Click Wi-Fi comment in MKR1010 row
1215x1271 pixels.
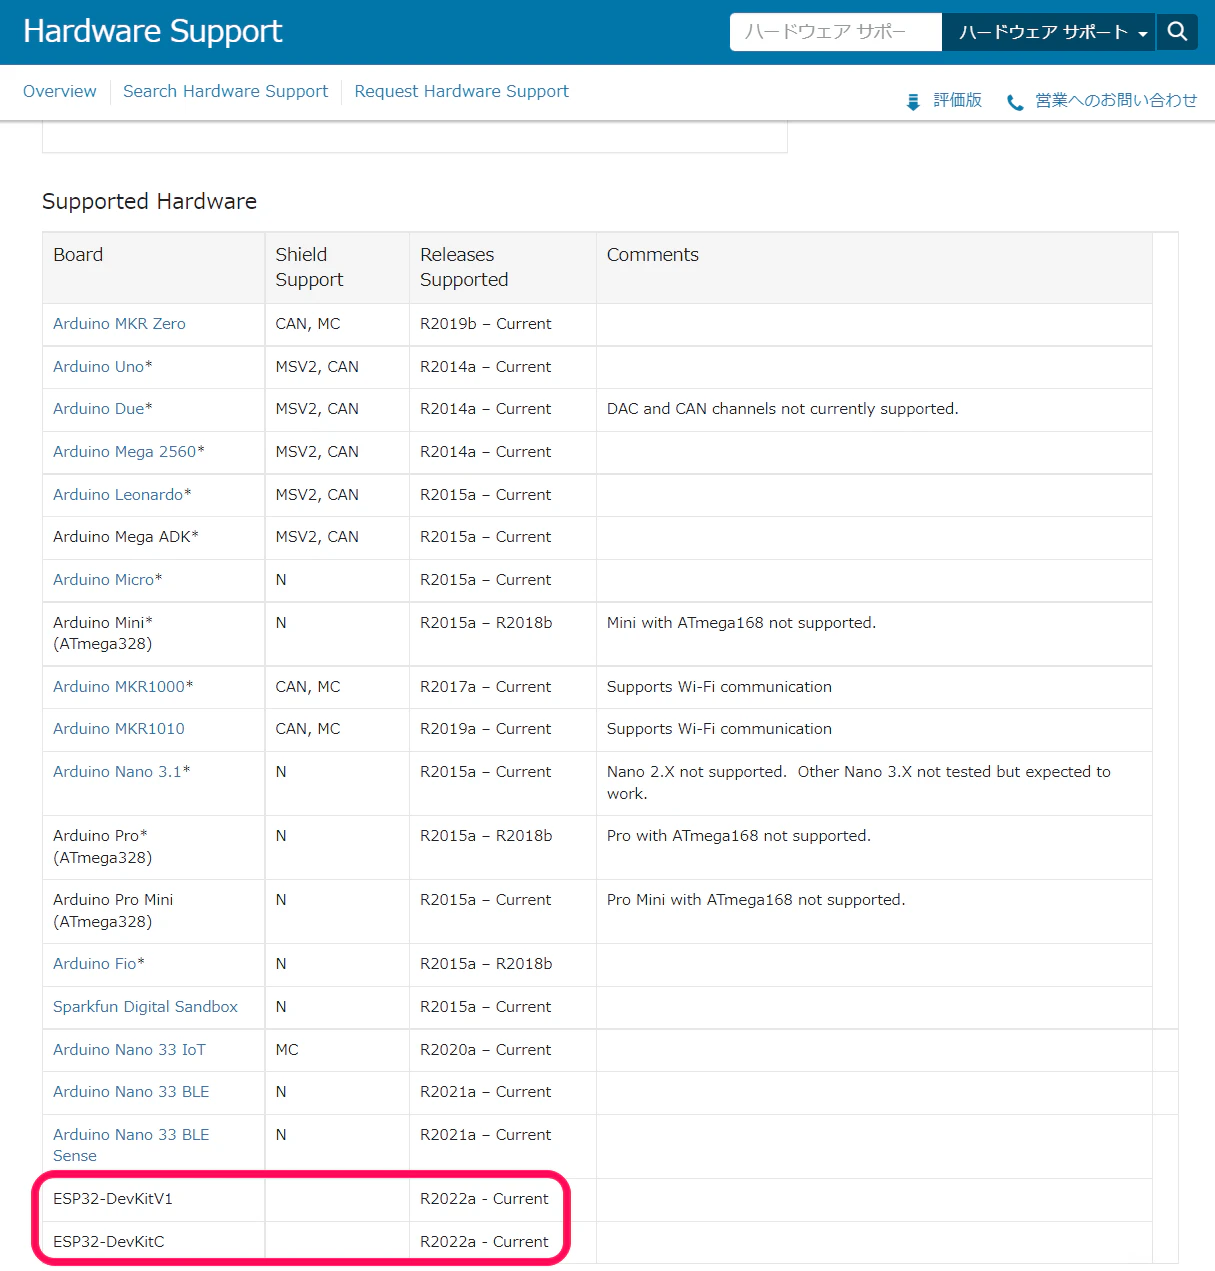719,729
